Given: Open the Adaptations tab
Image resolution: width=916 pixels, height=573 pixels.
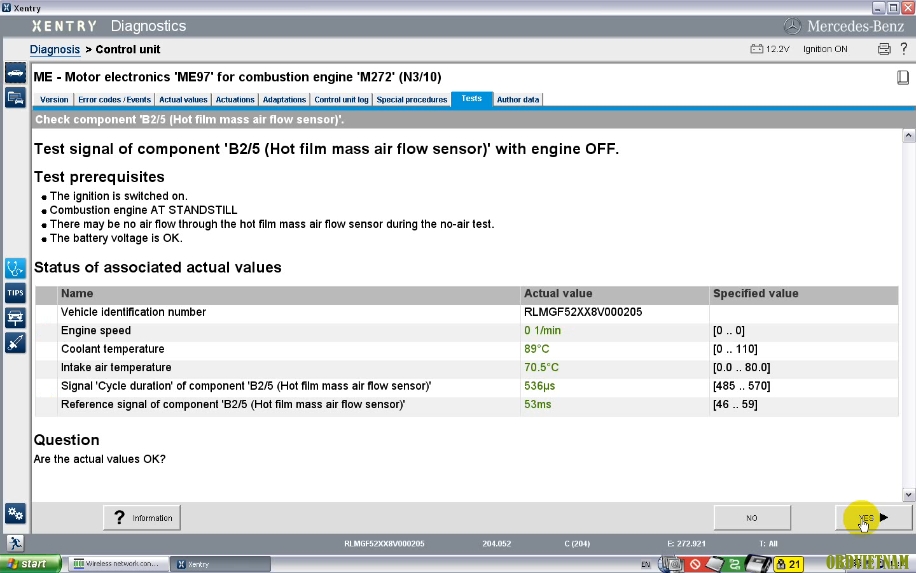Looking at the screenshot, I should (x=284, y=100).
